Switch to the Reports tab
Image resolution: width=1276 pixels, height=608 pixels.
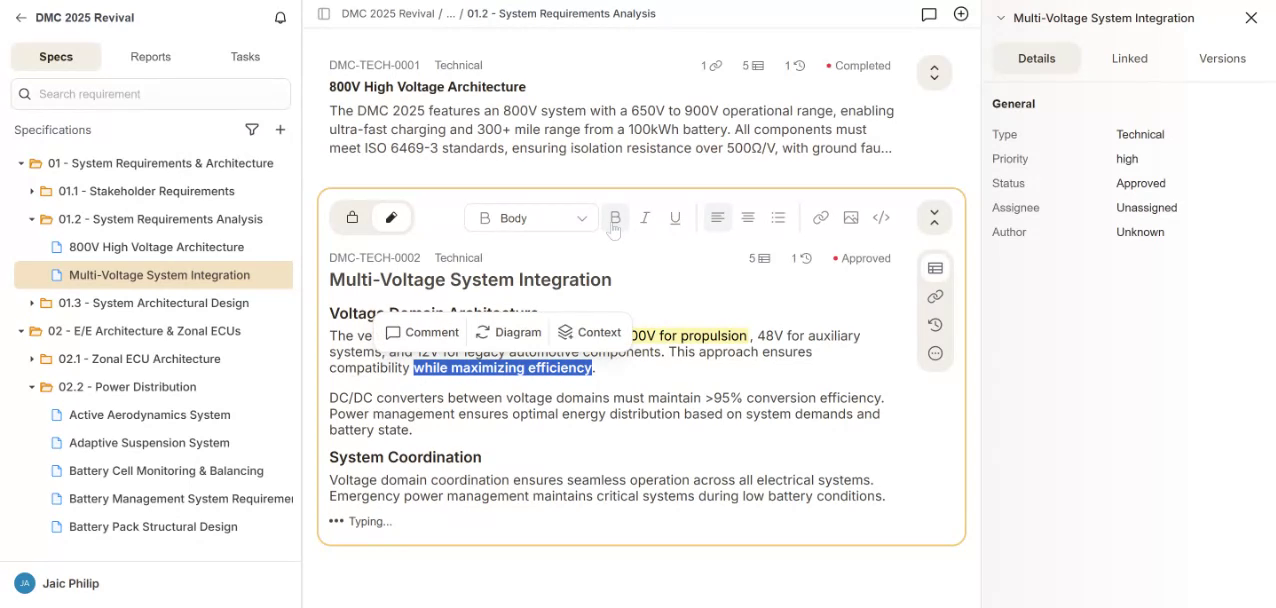(150, 57)
